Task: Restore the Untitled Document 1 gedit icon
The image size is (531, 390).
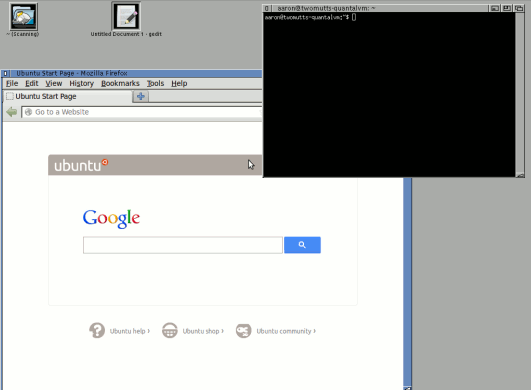Action: tap(126, 16)
